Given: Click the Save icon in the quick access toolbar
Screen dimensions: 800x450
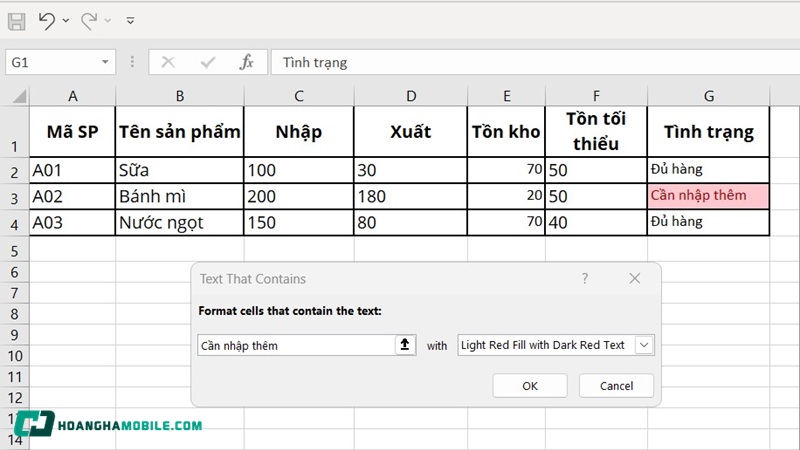Looking at the screenshot, I should (17, 21).
